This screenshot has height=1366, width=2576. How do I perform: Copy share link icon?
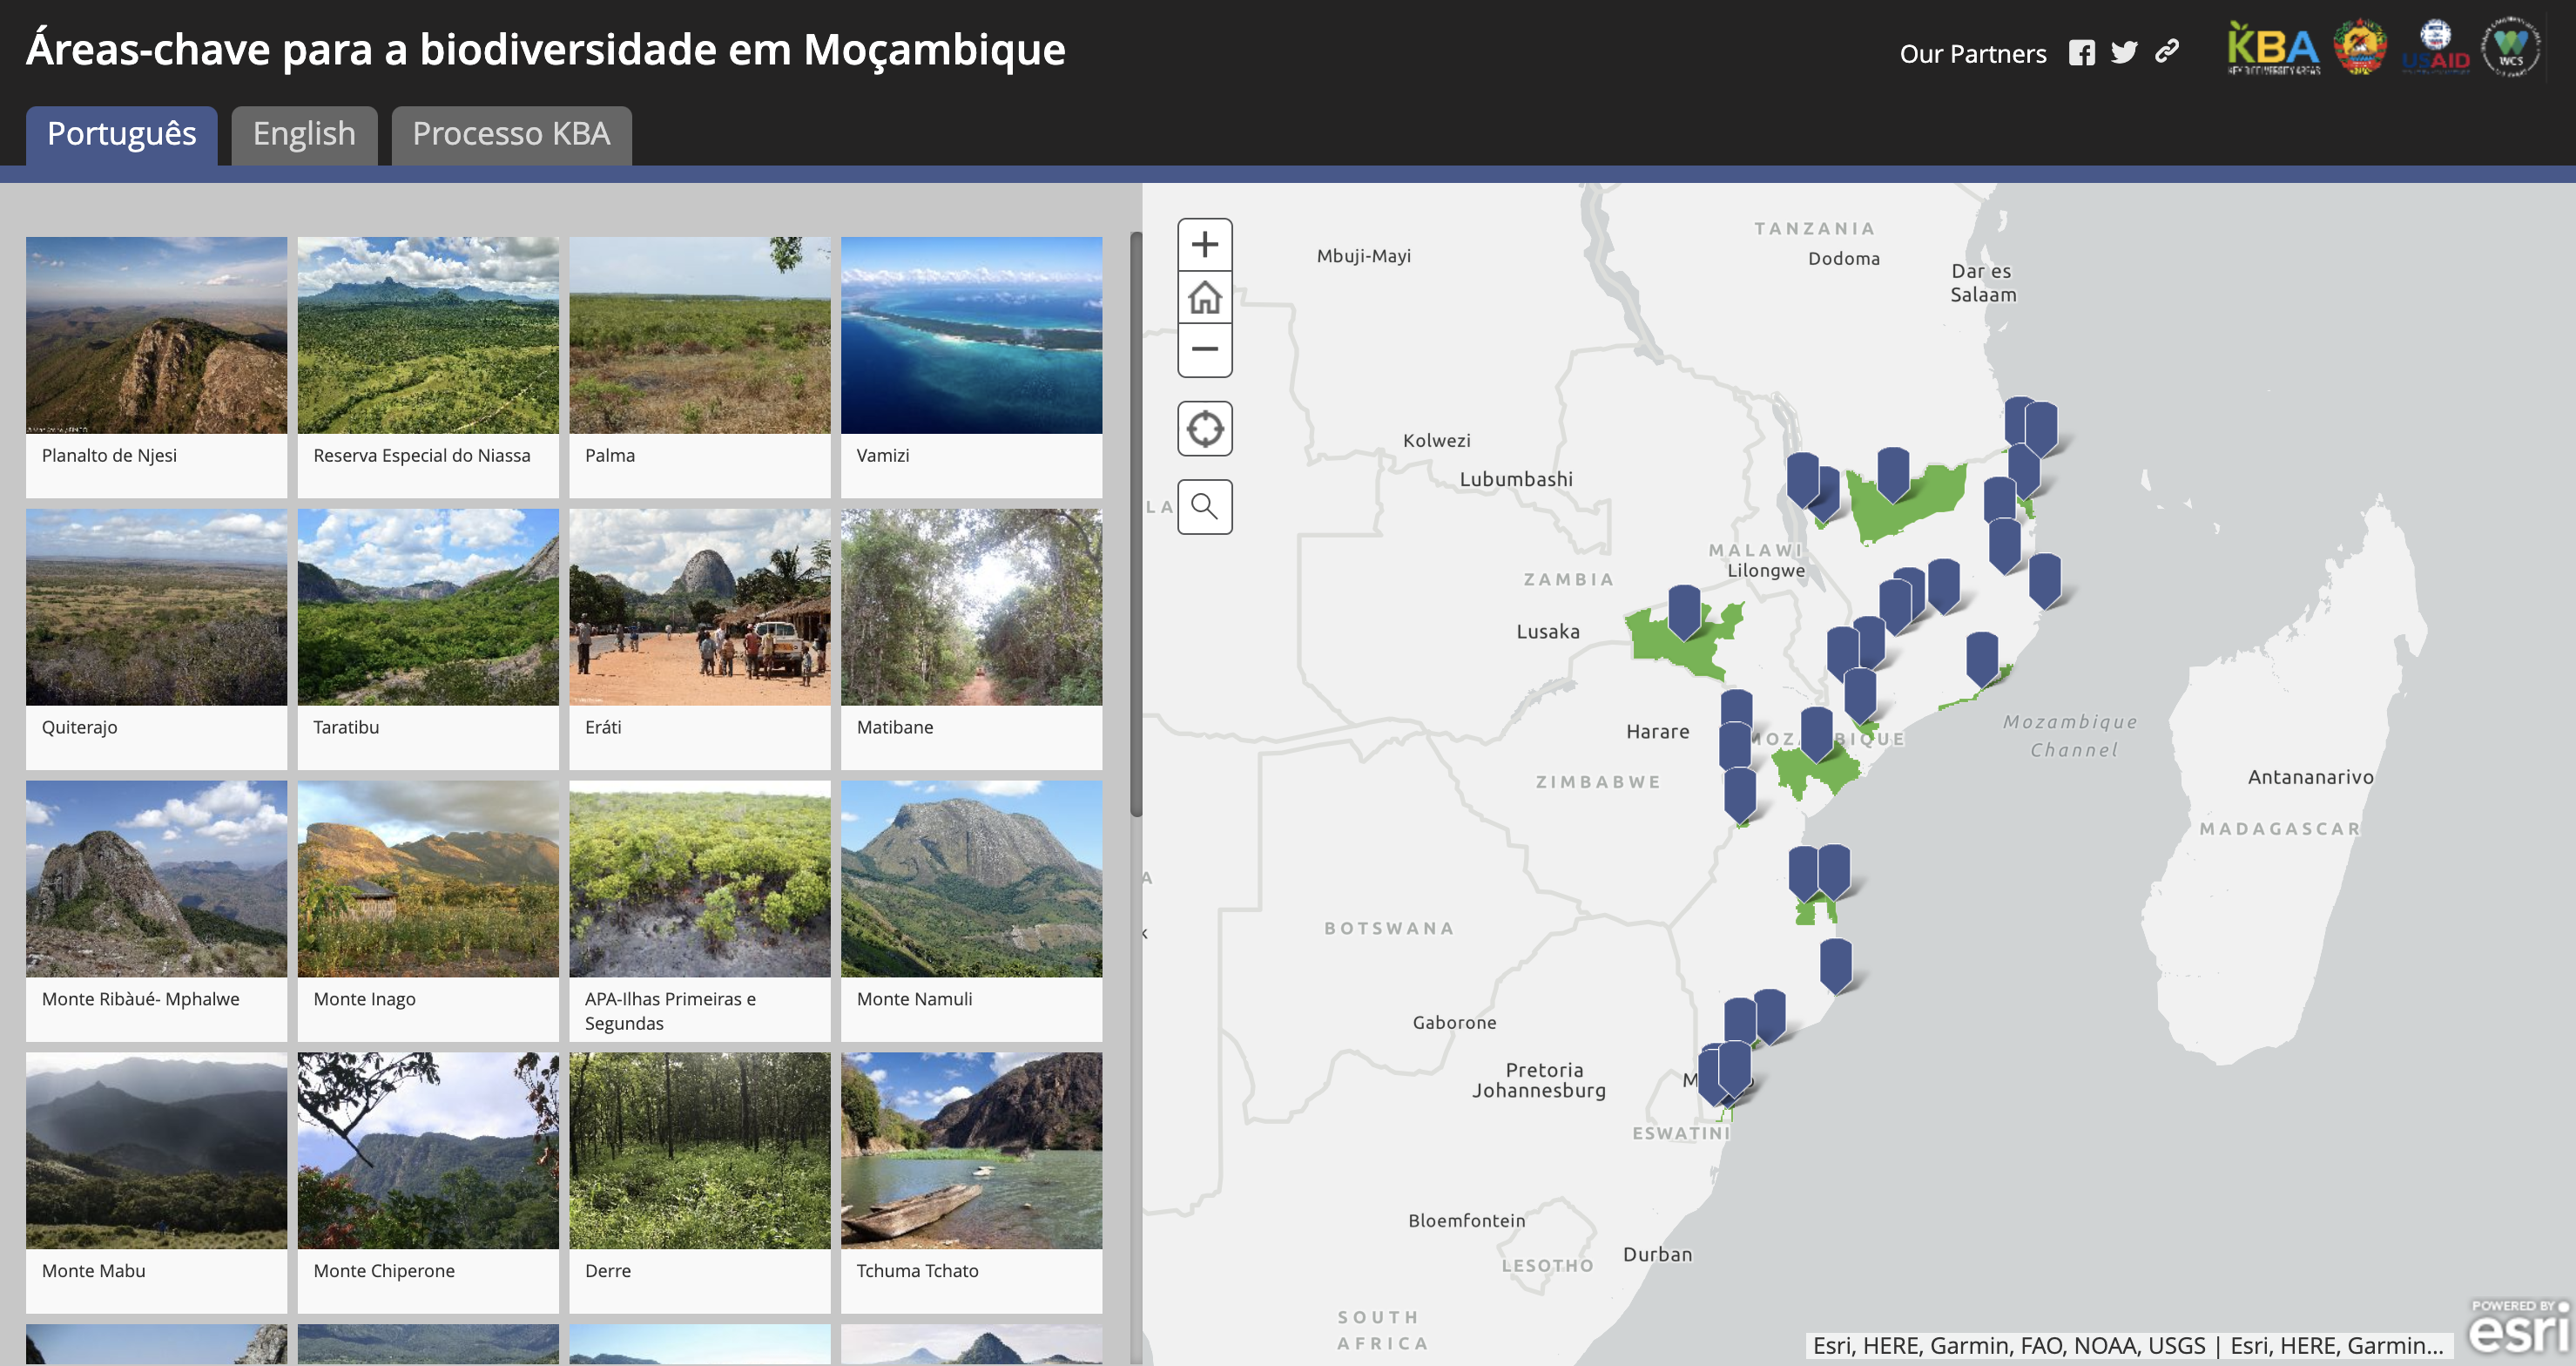(x=2166, y=52)
